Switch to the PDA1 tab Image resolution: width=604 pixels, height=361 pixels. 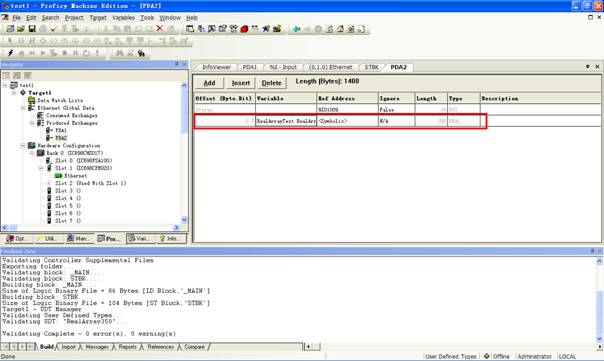pyautogui.click(x=249, y=67)
